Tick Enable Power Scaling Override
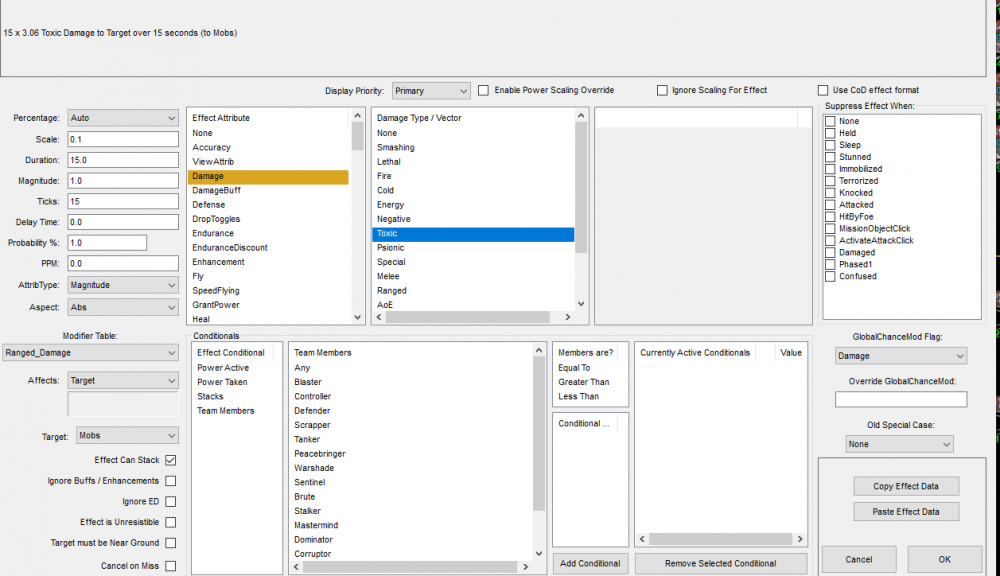This screenshot has width=1000, height=576. [484, 90]
